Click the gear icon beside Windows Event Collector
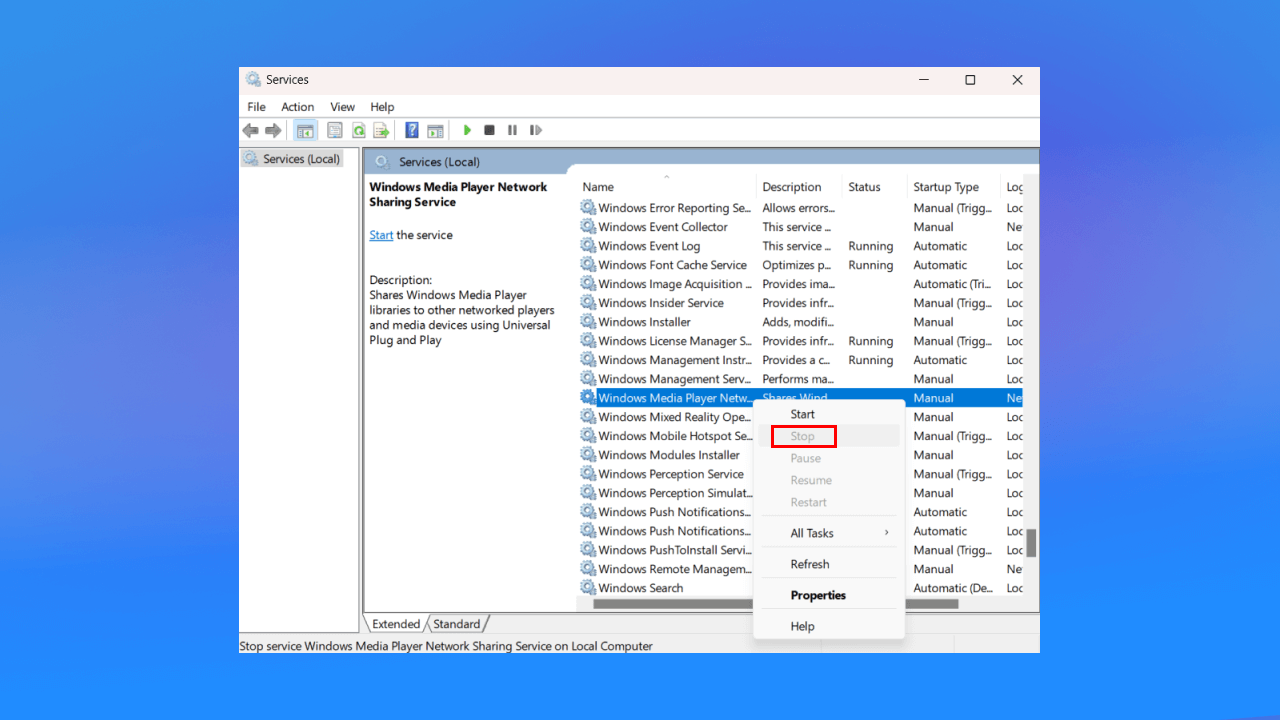 click(588, 227)
